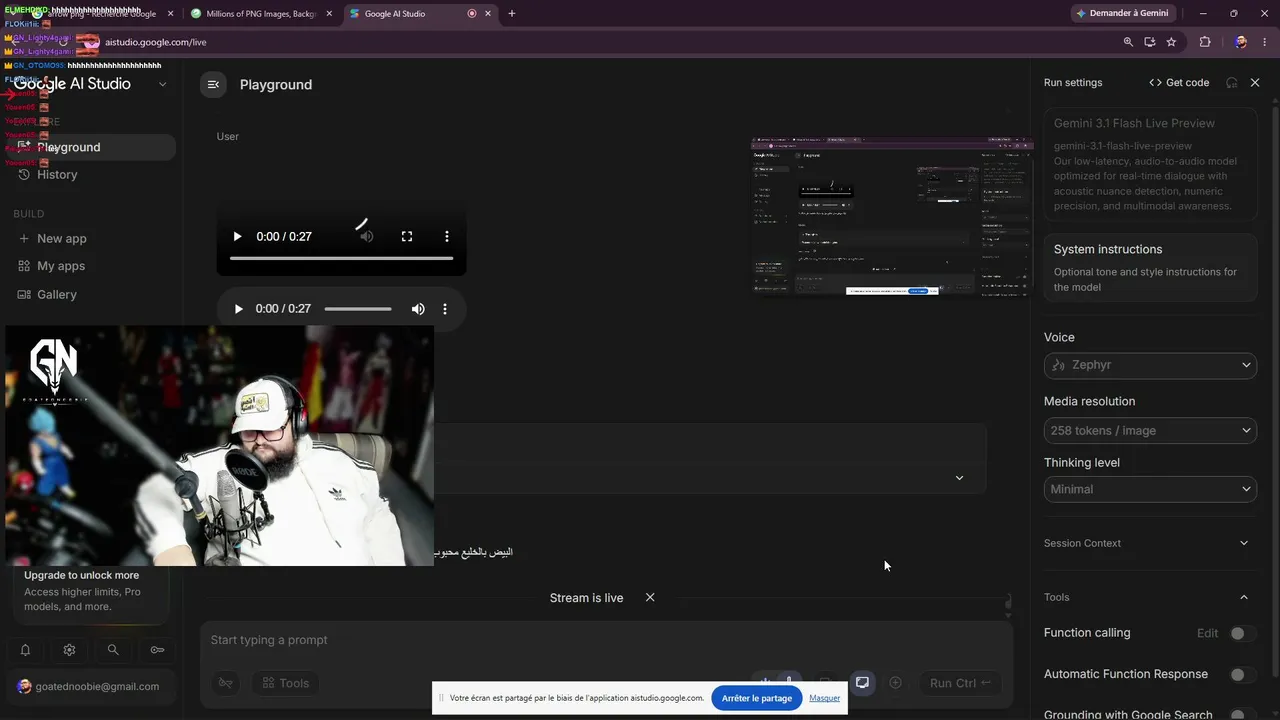Open the browser extensions puzzle icon
The width and height of the screenshot is (1280, 720).
point(1205,42)
